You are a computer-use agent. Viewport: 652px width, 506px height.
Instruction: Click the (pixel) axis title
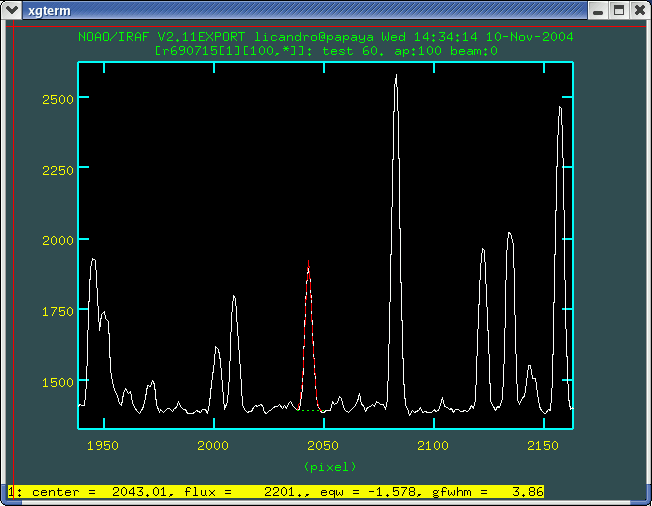(x=329, y=467)
